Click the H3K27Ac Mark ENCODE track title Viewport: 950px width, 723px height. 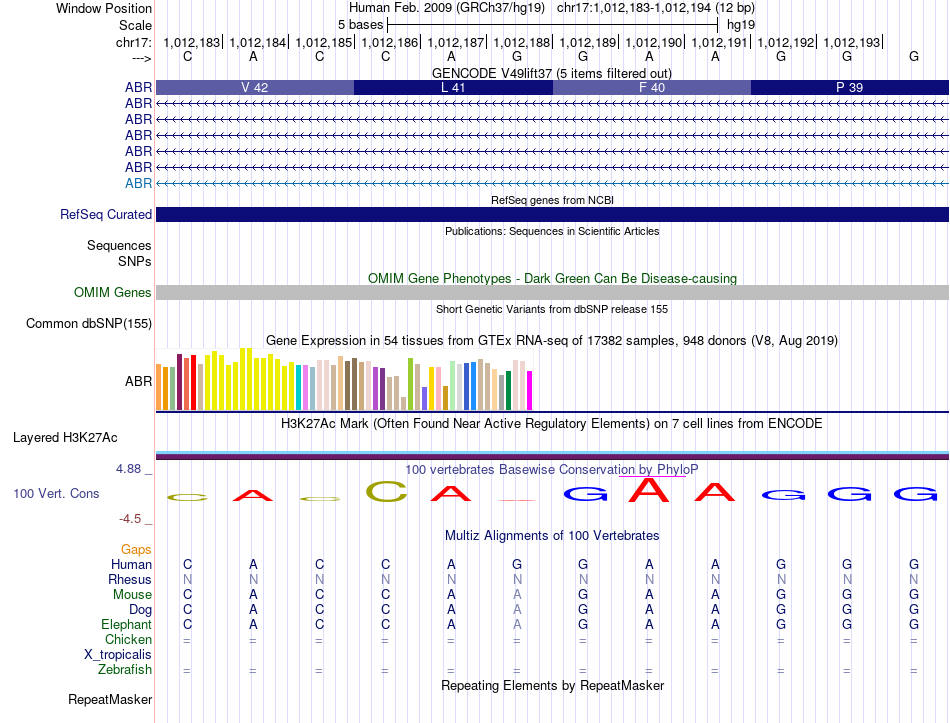(552, 423)
